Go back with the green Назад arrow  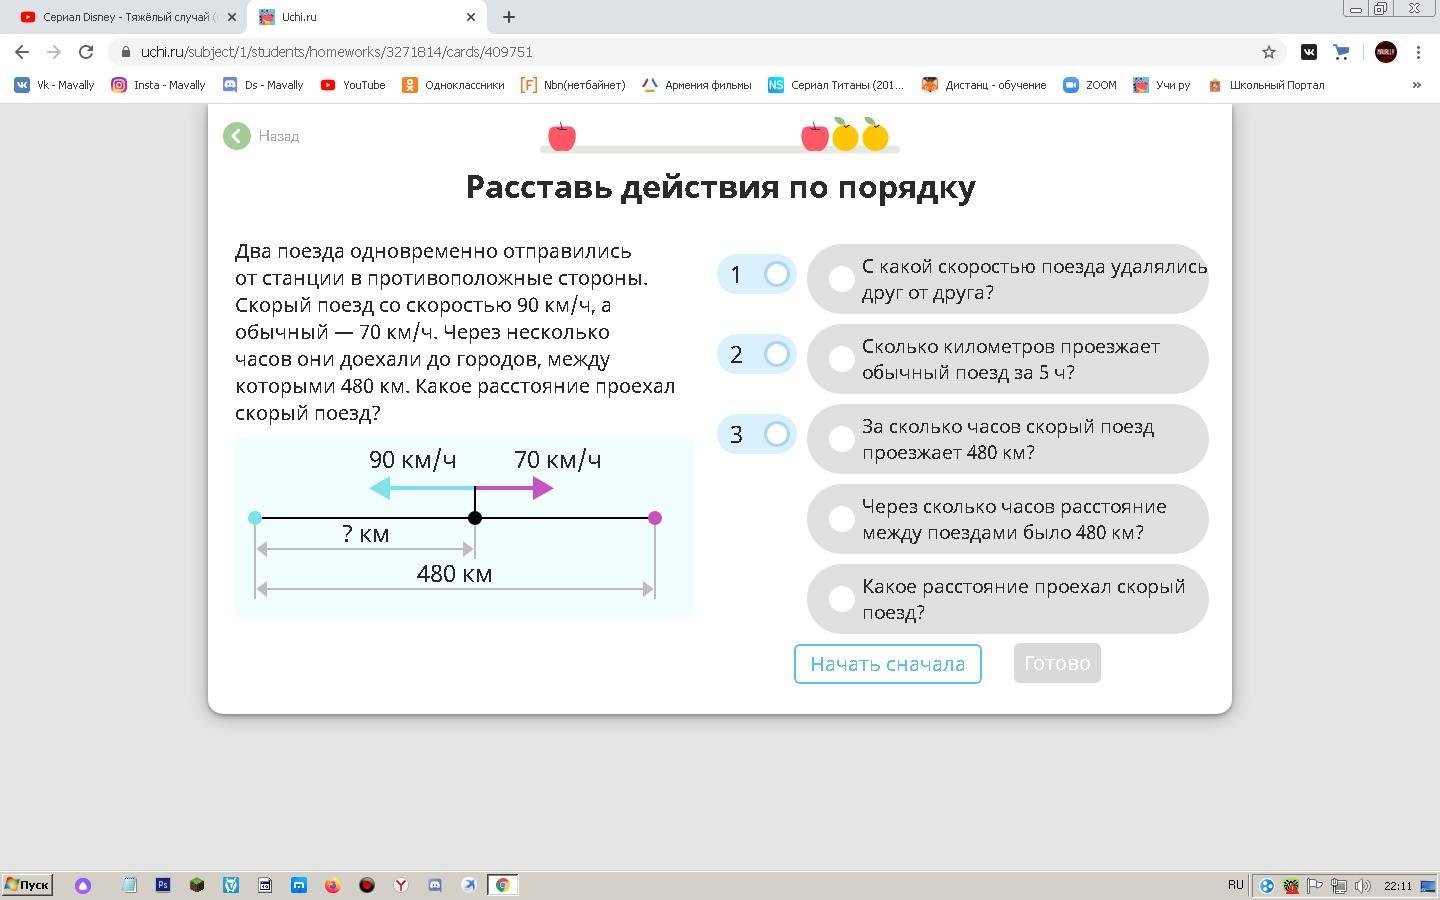point(237,136)
